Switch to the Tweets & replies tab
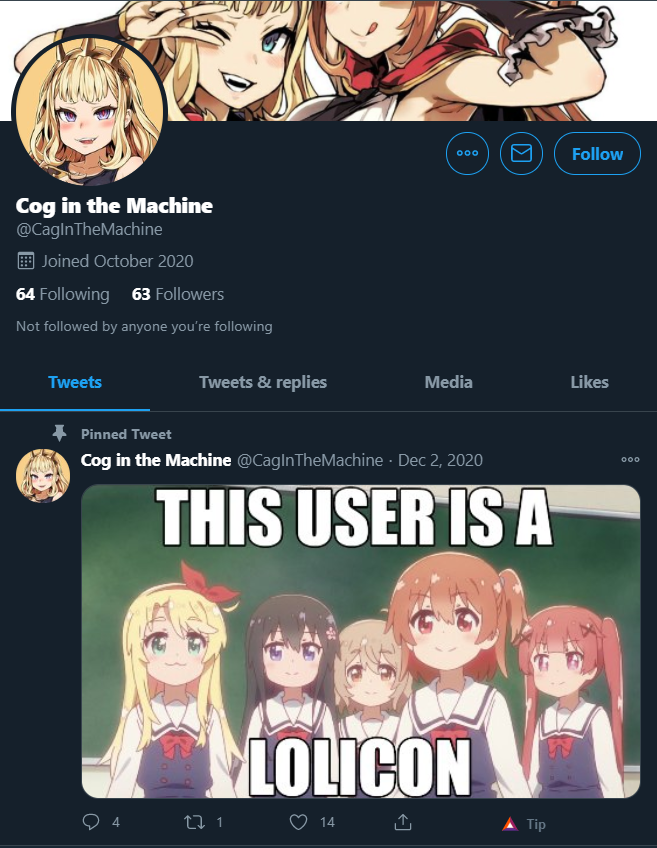 click(263, 382)
